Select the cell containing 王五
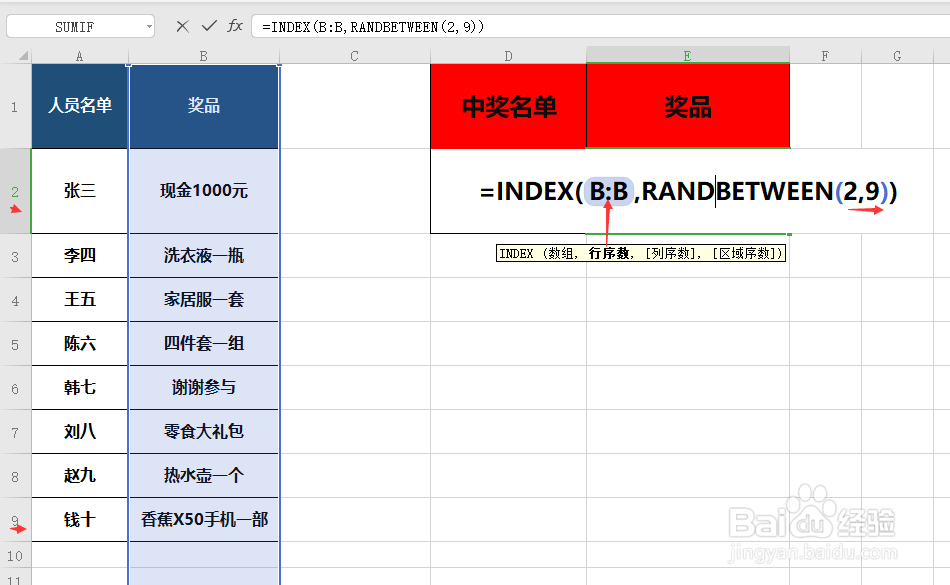This screenshot has height=585, width=950. tap(80, 300)
